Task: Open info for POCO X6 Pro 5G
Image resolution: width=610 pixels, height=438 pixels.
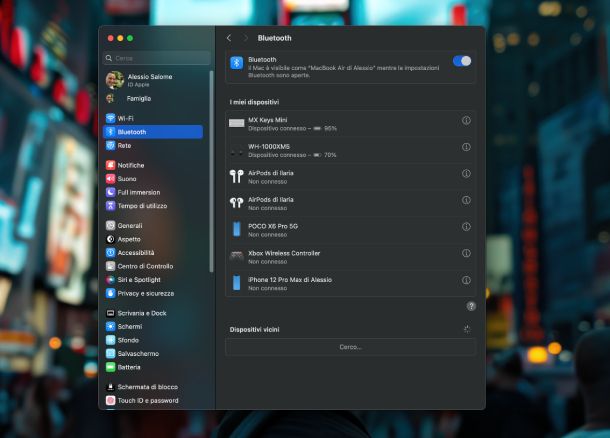Action: 466,227
